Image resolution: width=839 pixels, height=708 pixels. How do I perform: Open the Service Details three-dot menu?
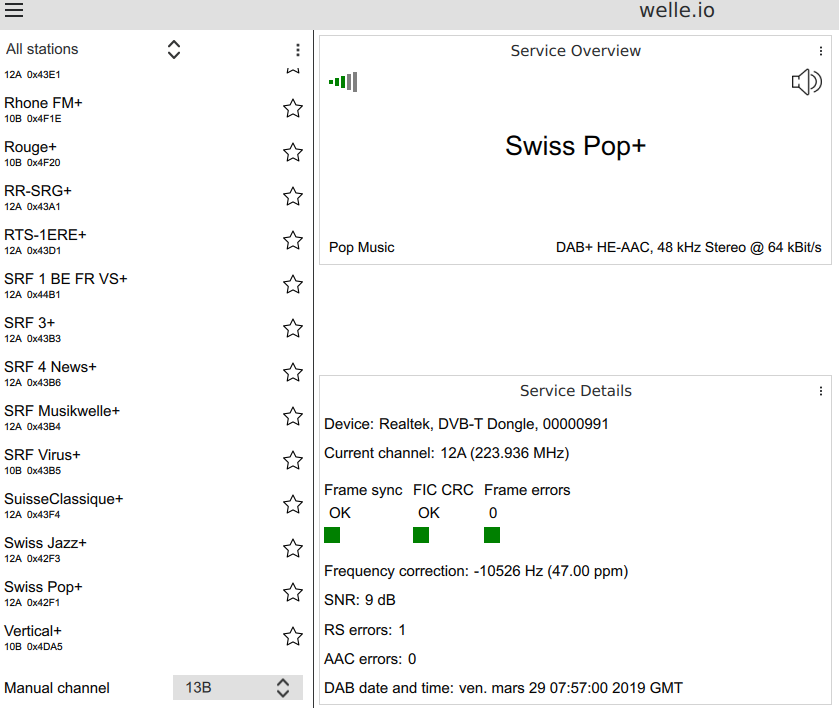pyautogui.click(x=820, y=391)
